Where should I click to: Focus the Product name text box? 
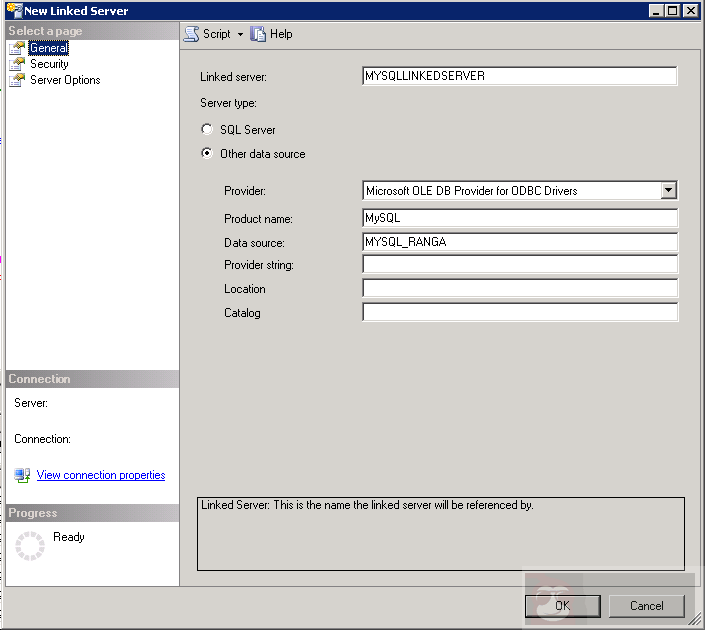(519, 218)
